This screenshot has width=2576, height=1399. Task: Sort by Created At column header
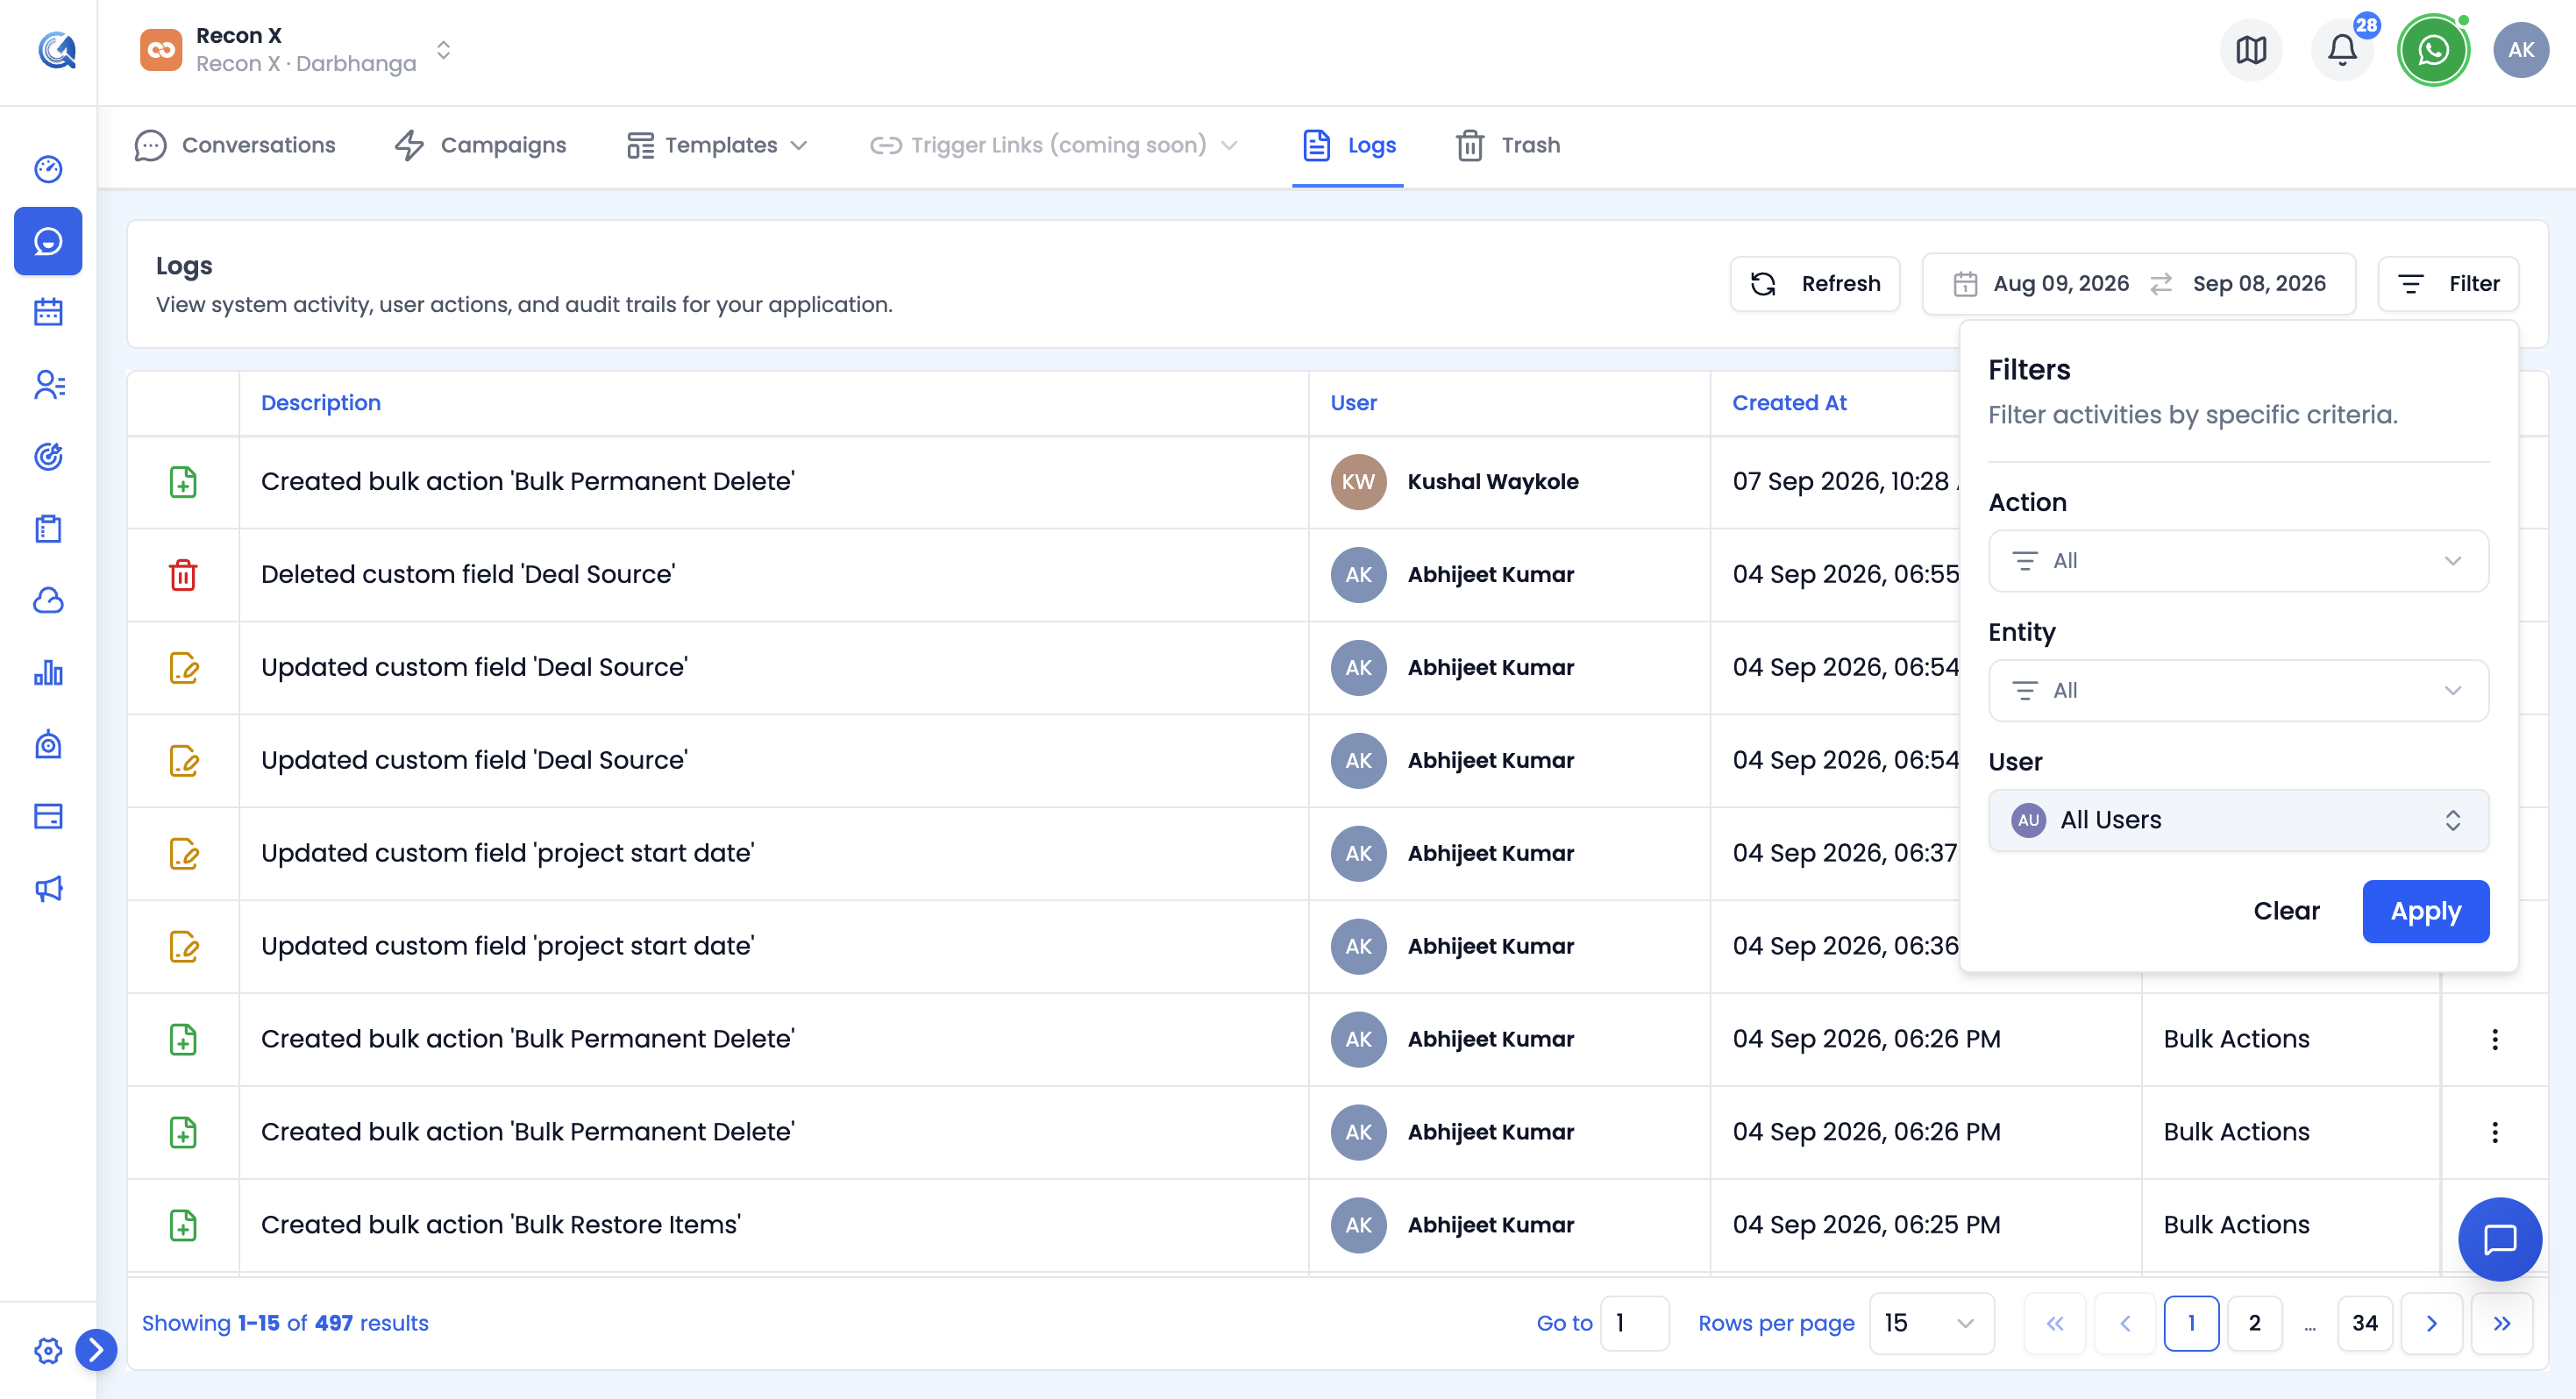click(x=1789, y=403)
